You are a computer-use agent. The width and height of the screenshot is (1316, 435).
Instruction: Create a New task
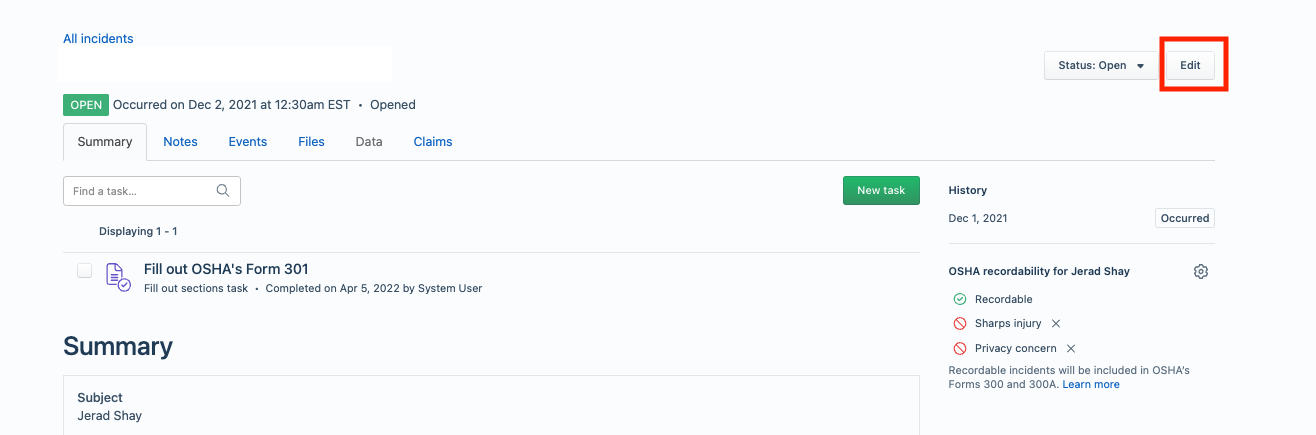[x=881, y=190]
